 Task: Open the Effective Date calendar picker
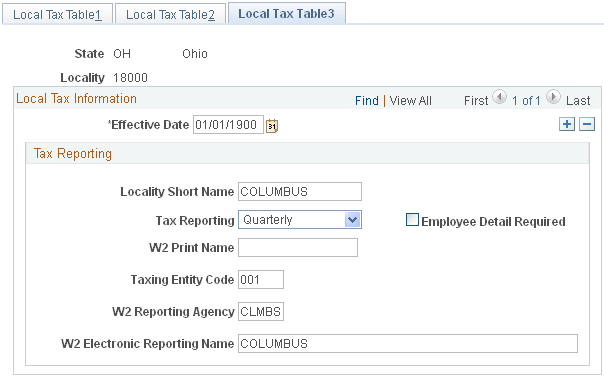[x=272, y=126]
